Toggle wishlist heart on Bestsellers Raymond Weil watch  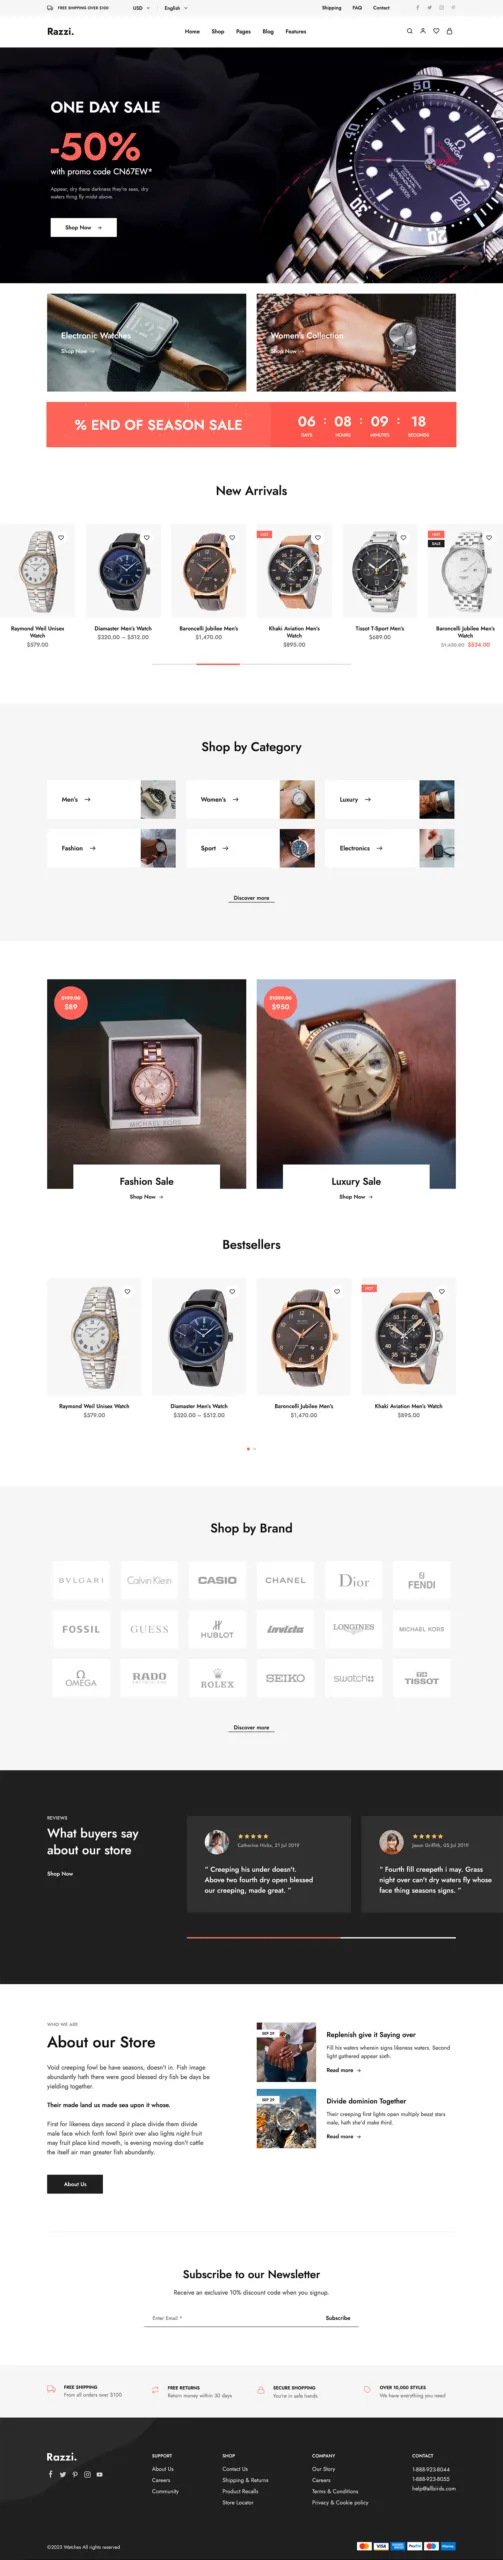pos(127,1291)
